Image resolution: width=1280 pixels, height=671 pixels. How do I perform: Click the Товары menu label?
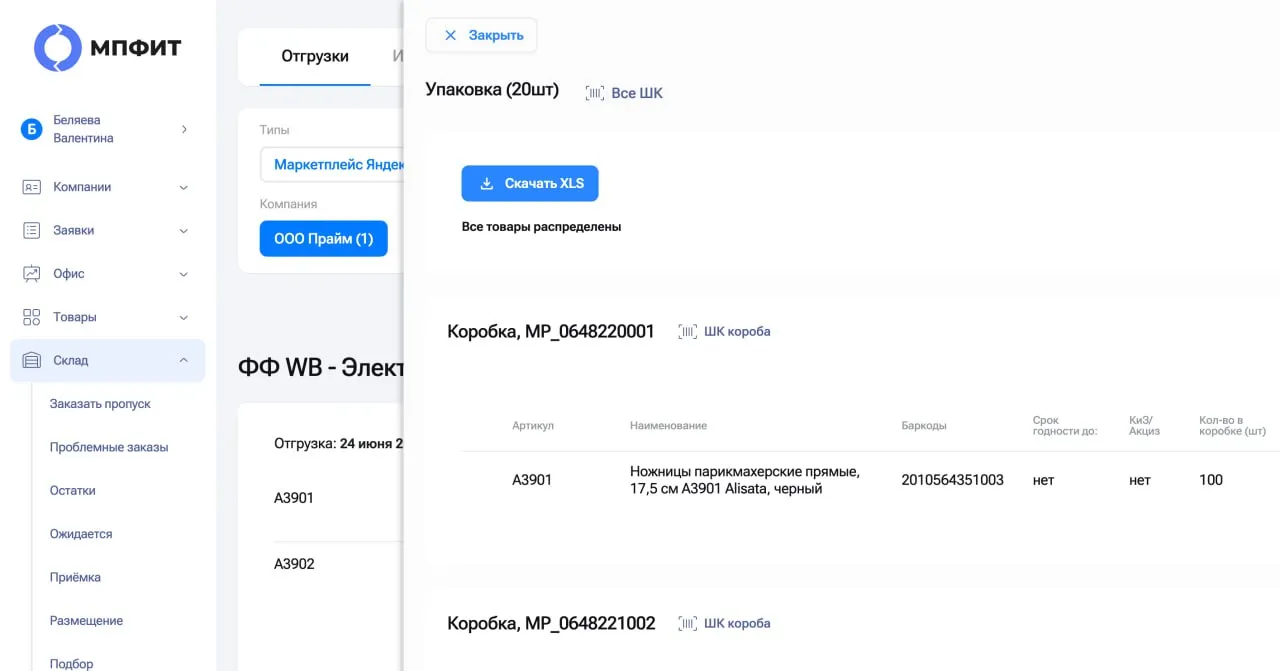click(x=75, y=317)
